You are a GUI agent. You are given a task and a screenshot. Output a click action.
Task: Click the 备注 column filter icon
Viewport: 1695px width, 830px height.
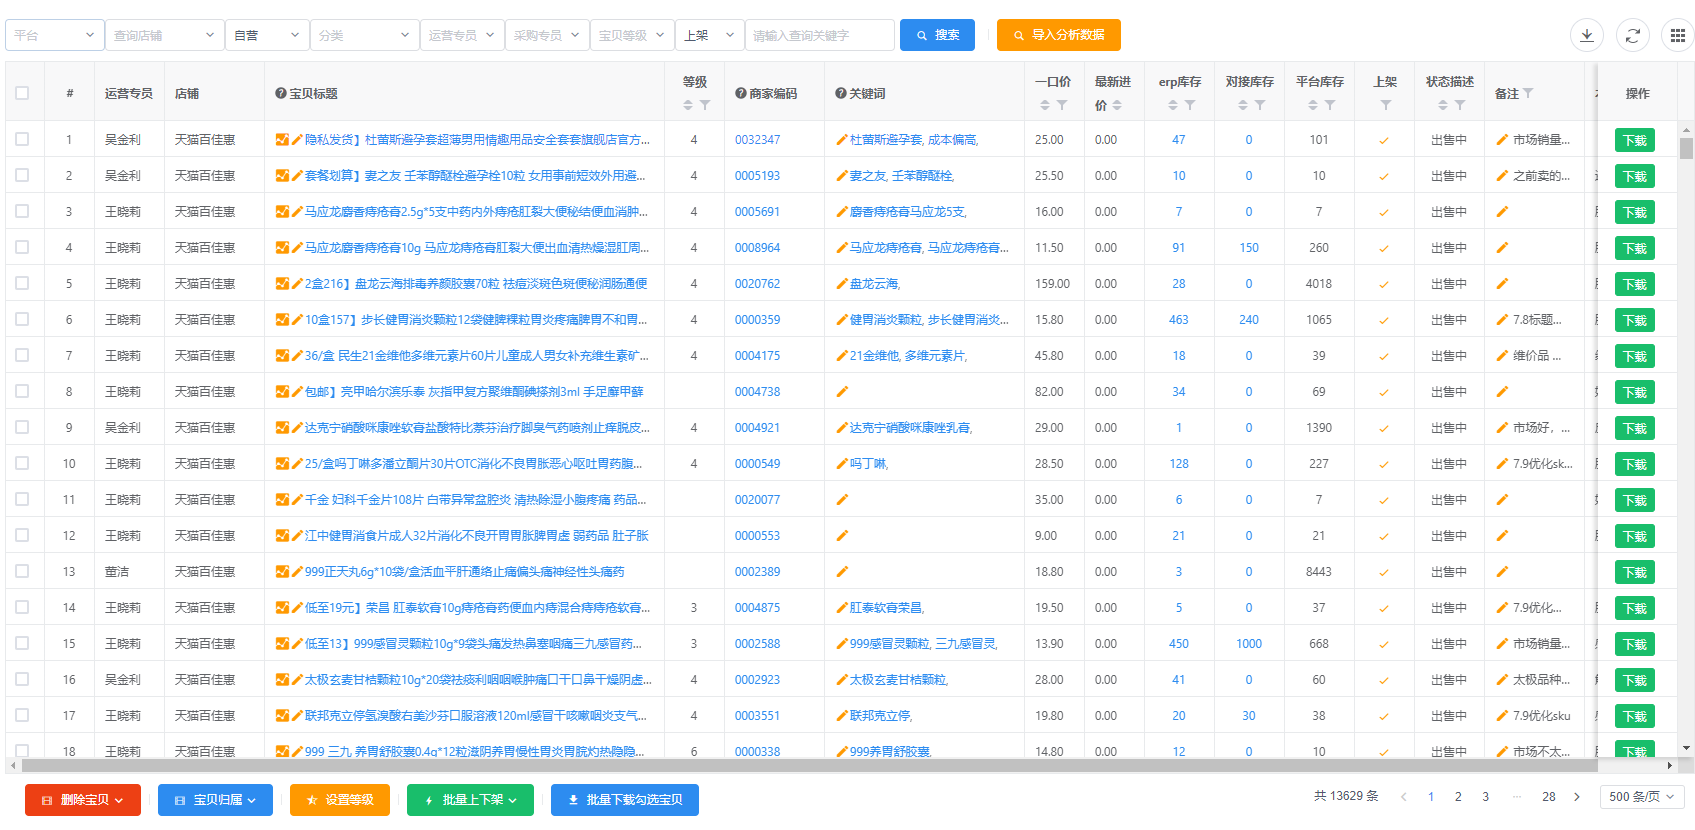click(1528, 93)
